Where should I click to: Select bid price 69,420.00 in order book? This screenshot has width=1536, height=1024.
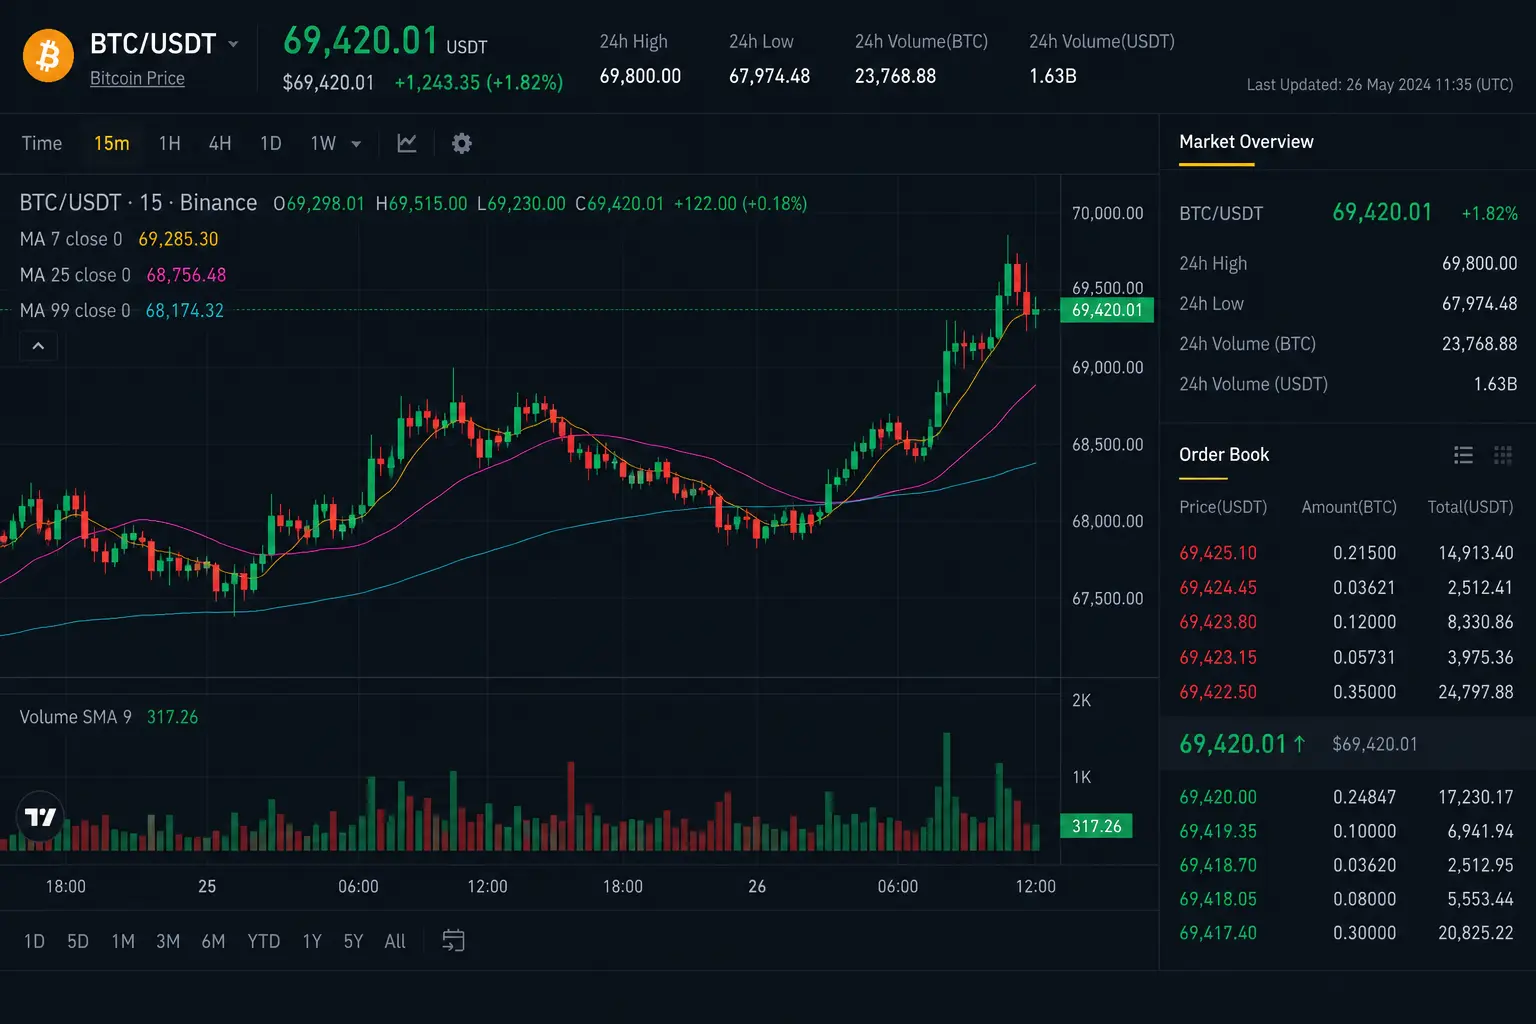(x=1218, y=797)
